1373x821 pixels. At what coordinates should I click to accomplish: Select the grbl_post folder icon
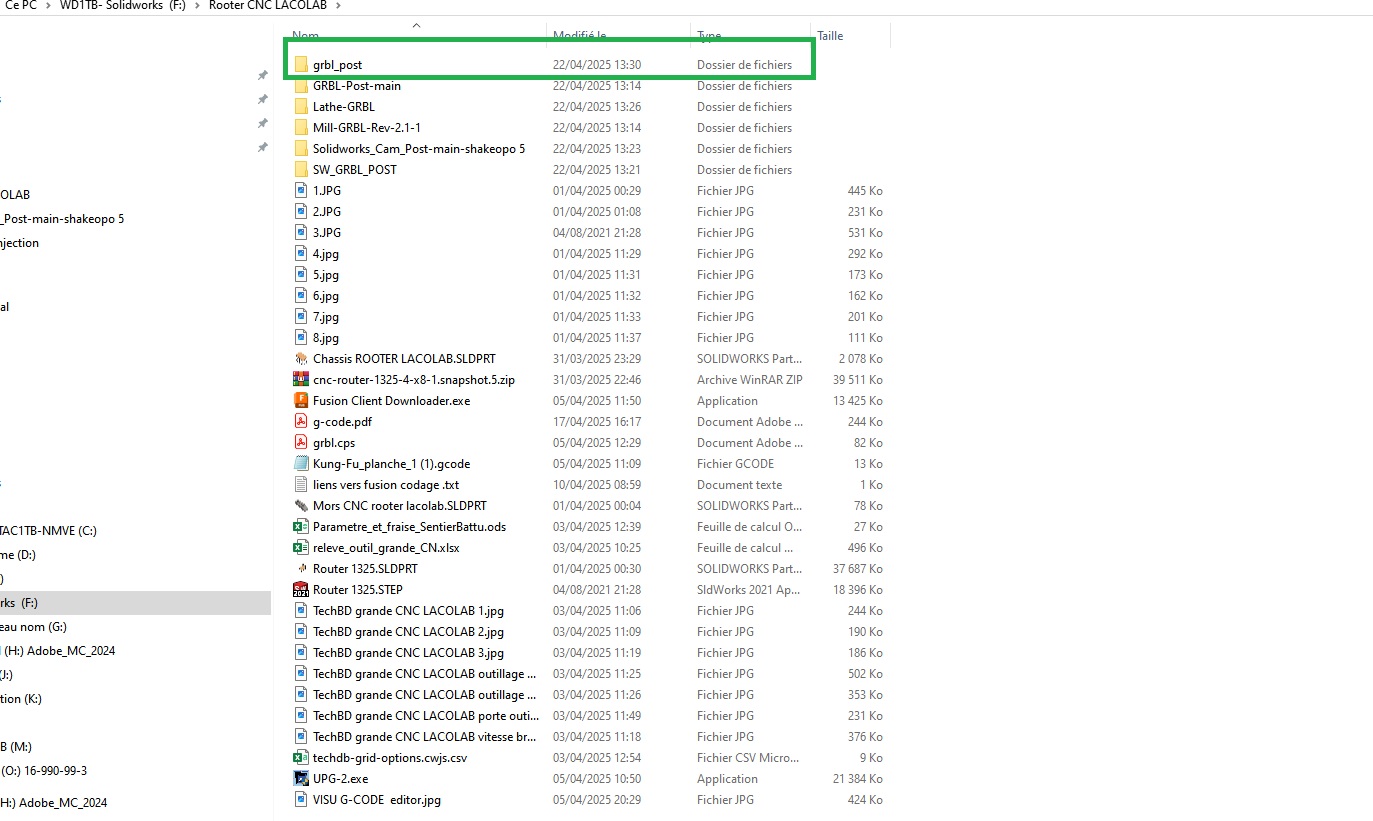point(301,65)
